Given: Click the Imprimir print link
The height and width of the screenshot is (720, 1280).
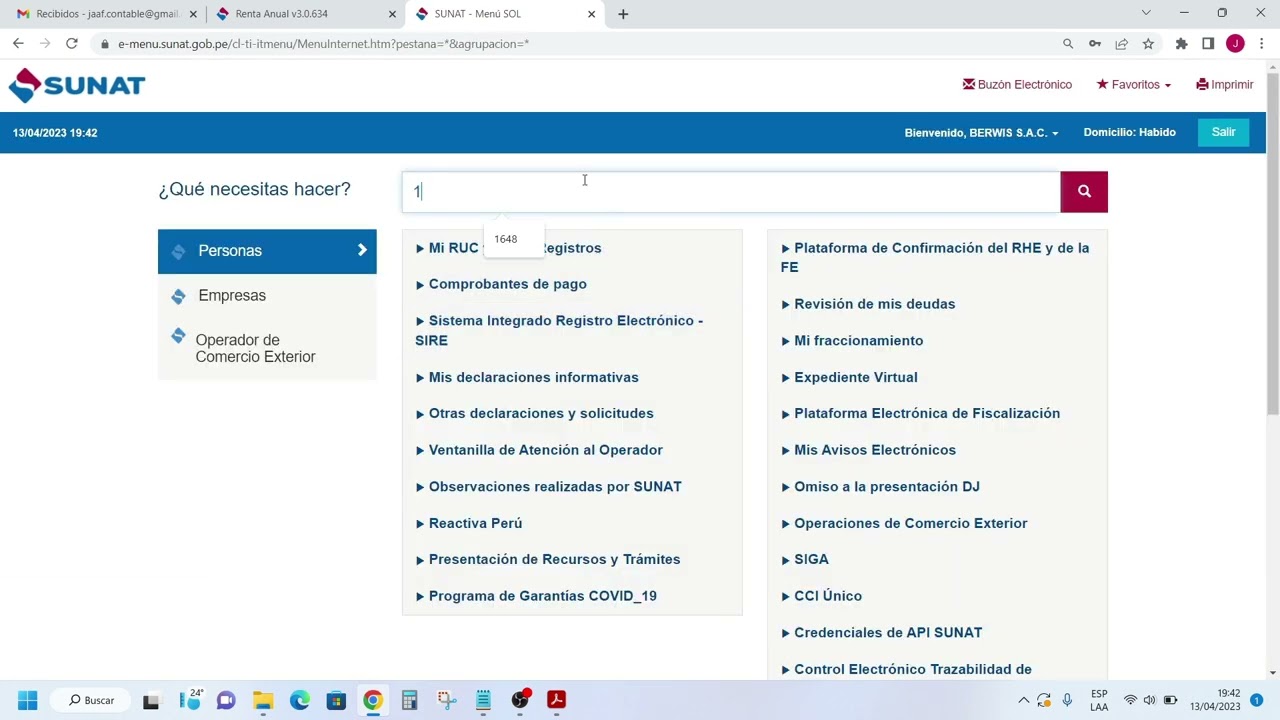Looking at the screenshot, I should 1224,85.
